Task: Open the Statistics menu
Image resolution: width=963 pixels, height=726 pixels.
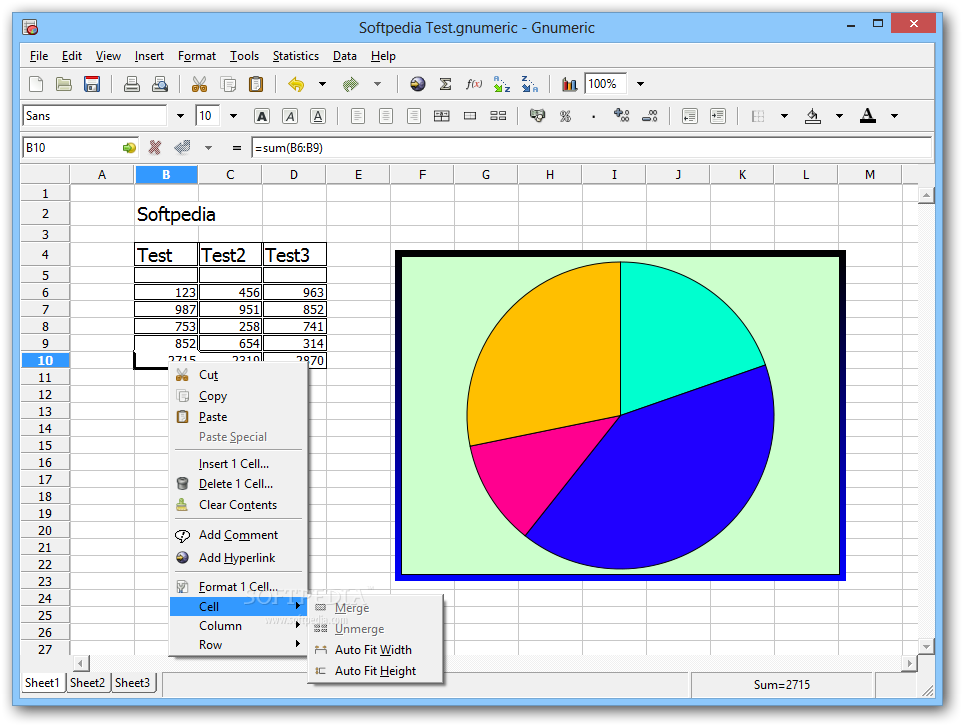Action: tap(295, 56)
